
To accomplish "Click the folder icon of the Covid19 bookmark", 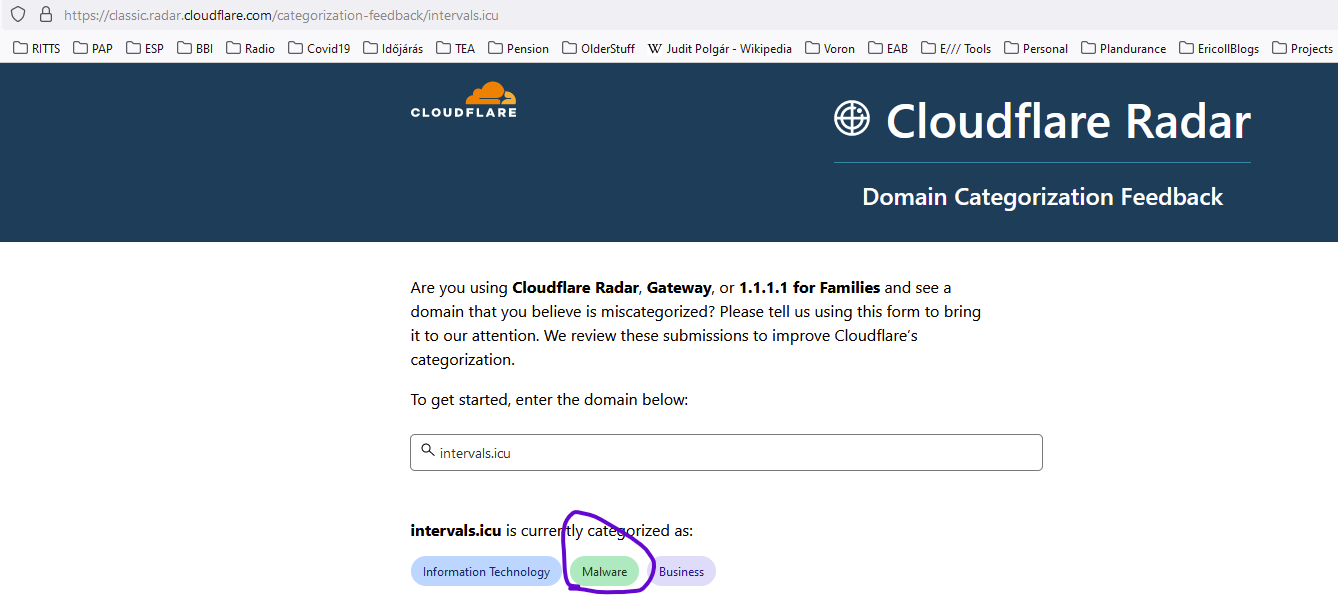I will pos(293,47).
